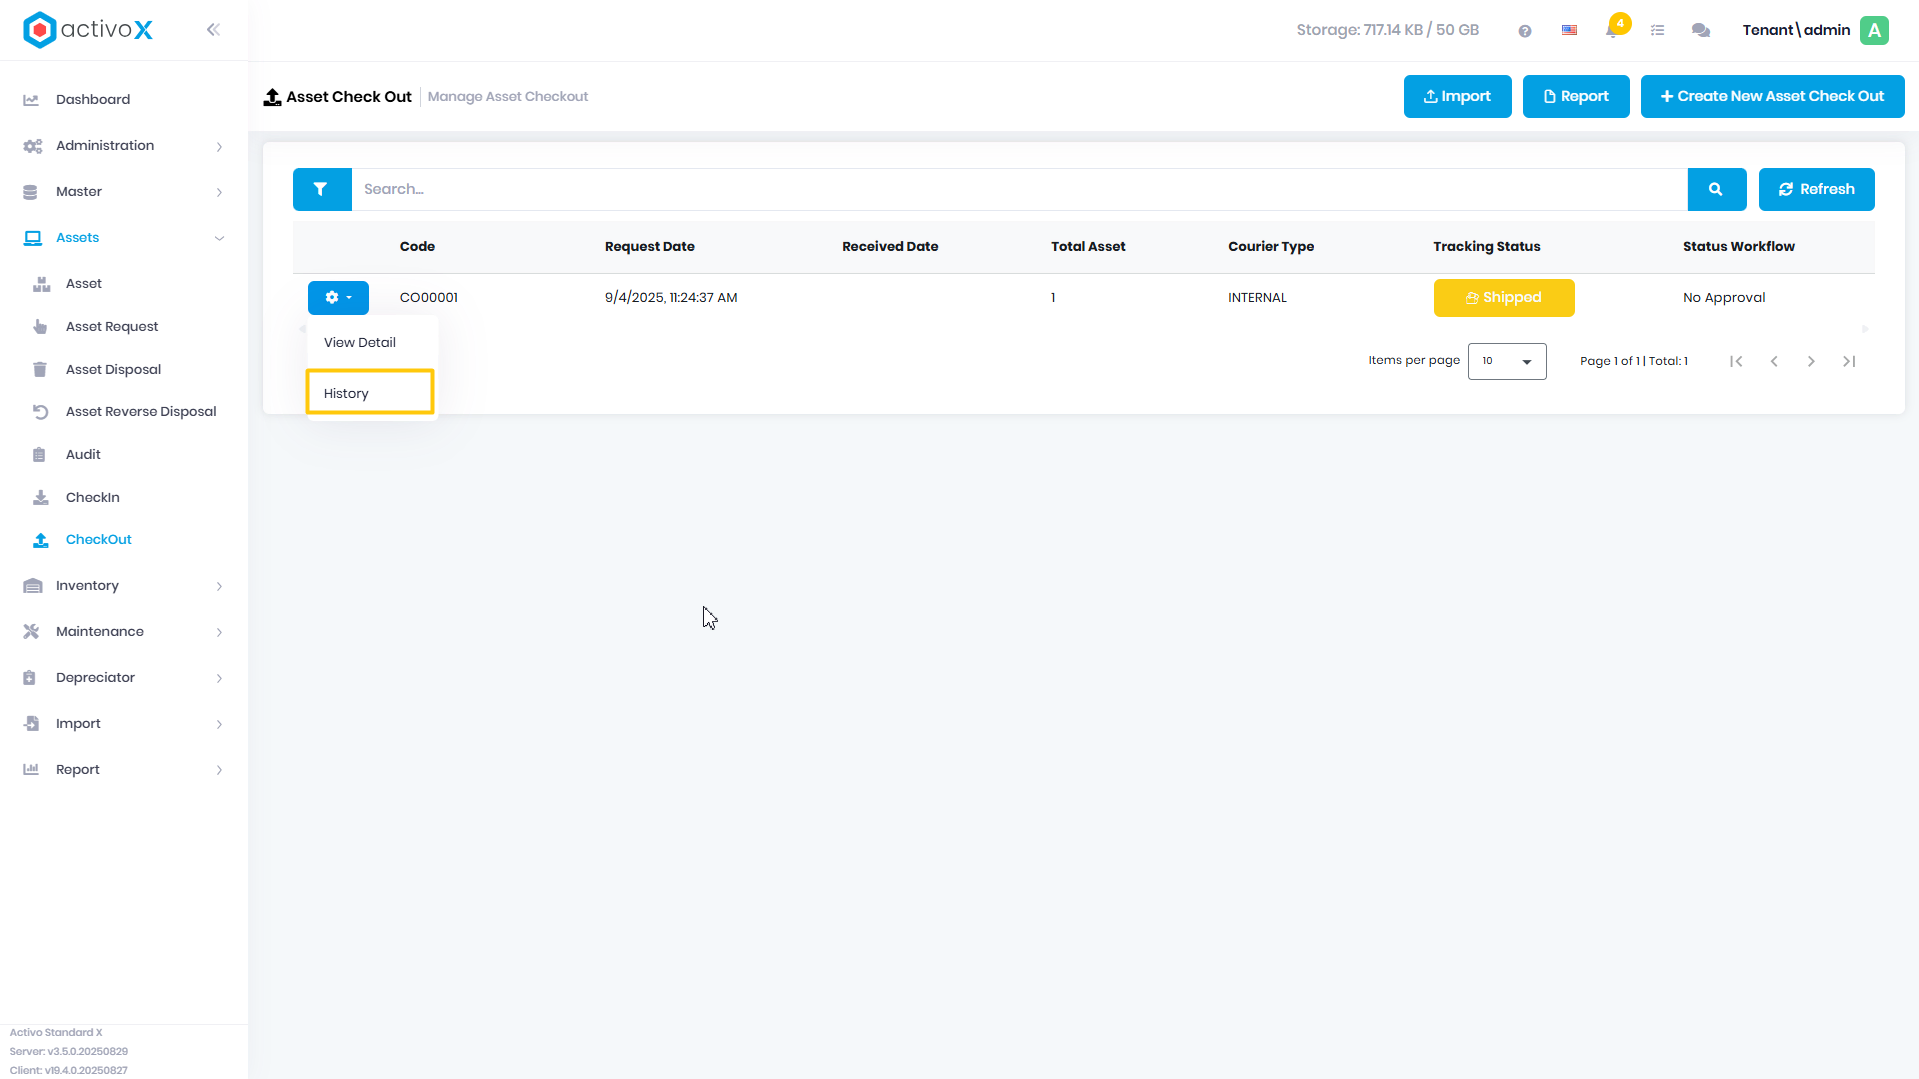
Task: Open notifications bell icon
Action: 1613,29
